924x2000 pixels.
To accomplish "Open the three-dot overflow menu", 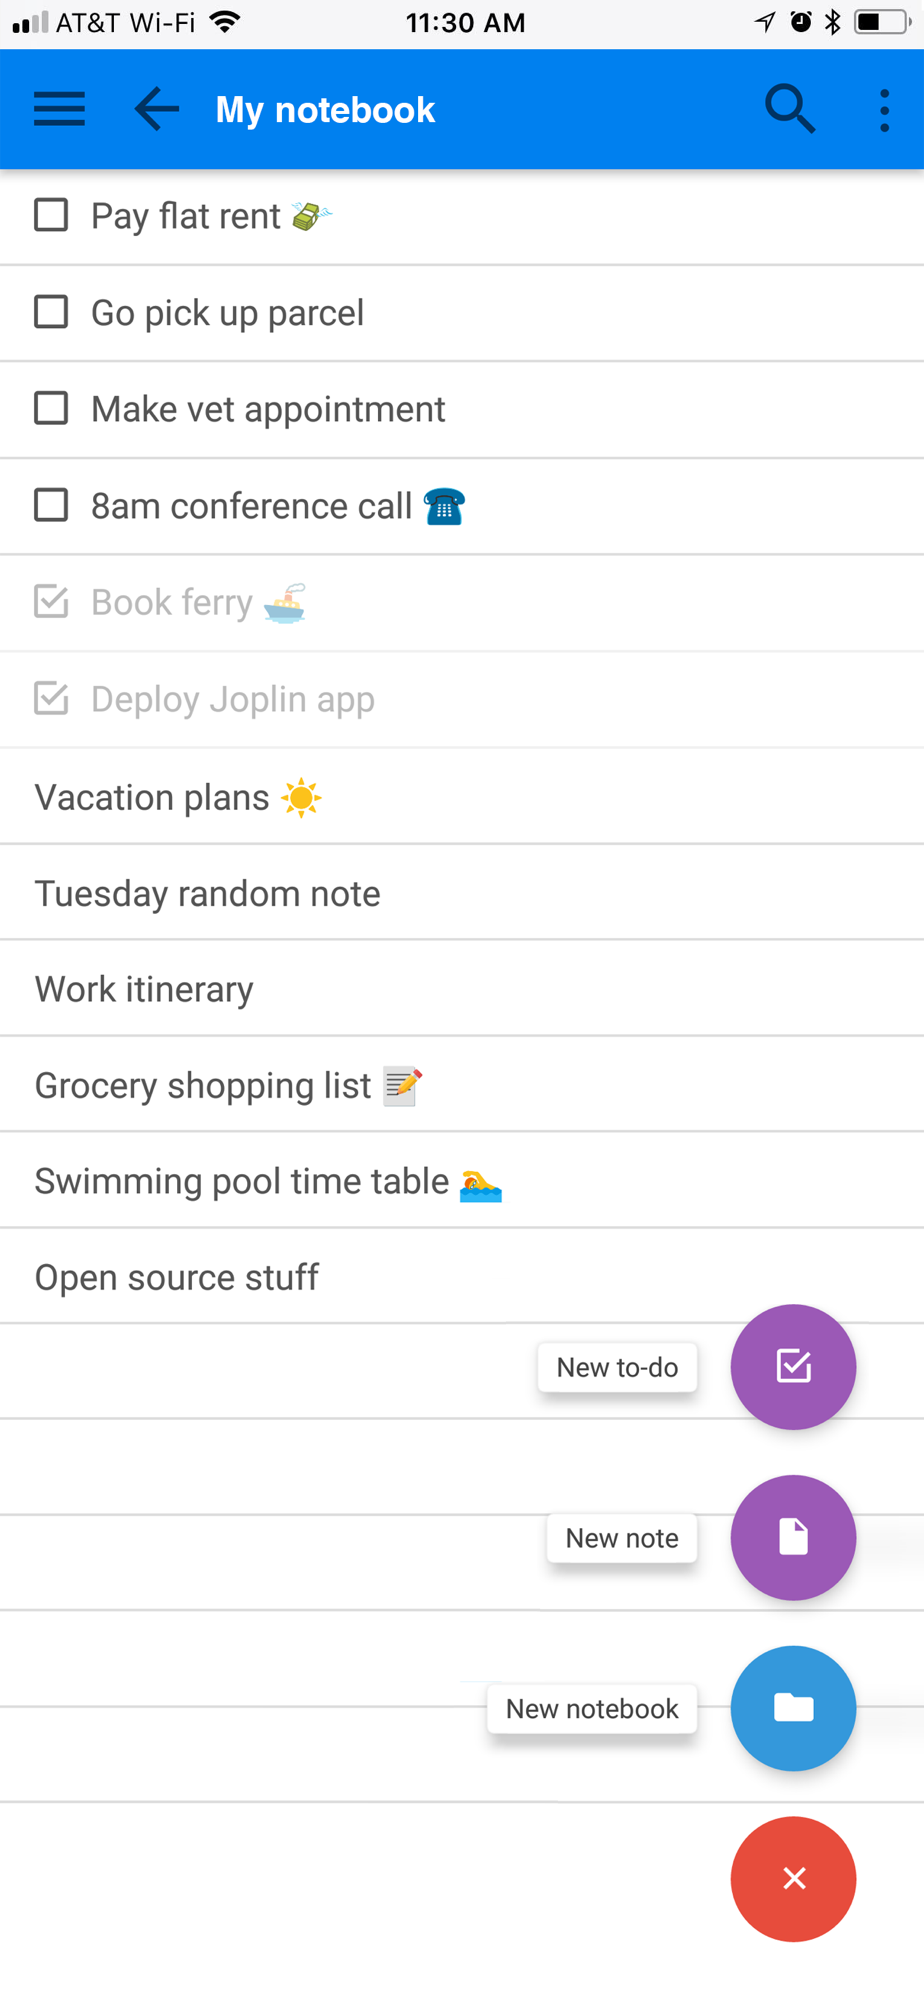I will (x=884, y=110).
